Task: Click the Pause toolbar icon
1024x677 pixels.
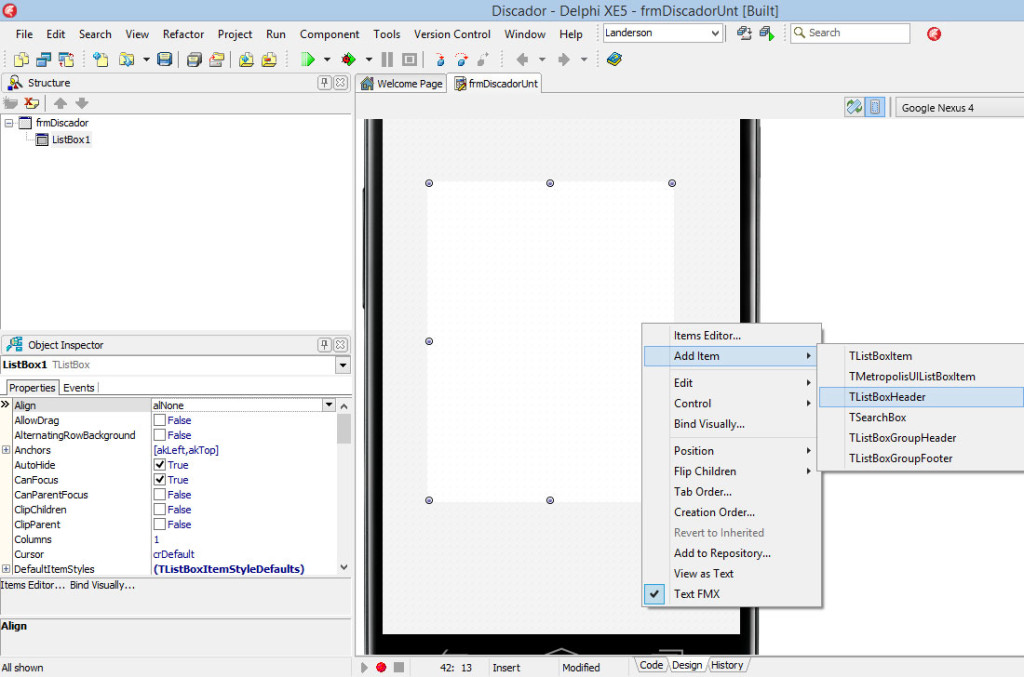Action: [387, 59]
